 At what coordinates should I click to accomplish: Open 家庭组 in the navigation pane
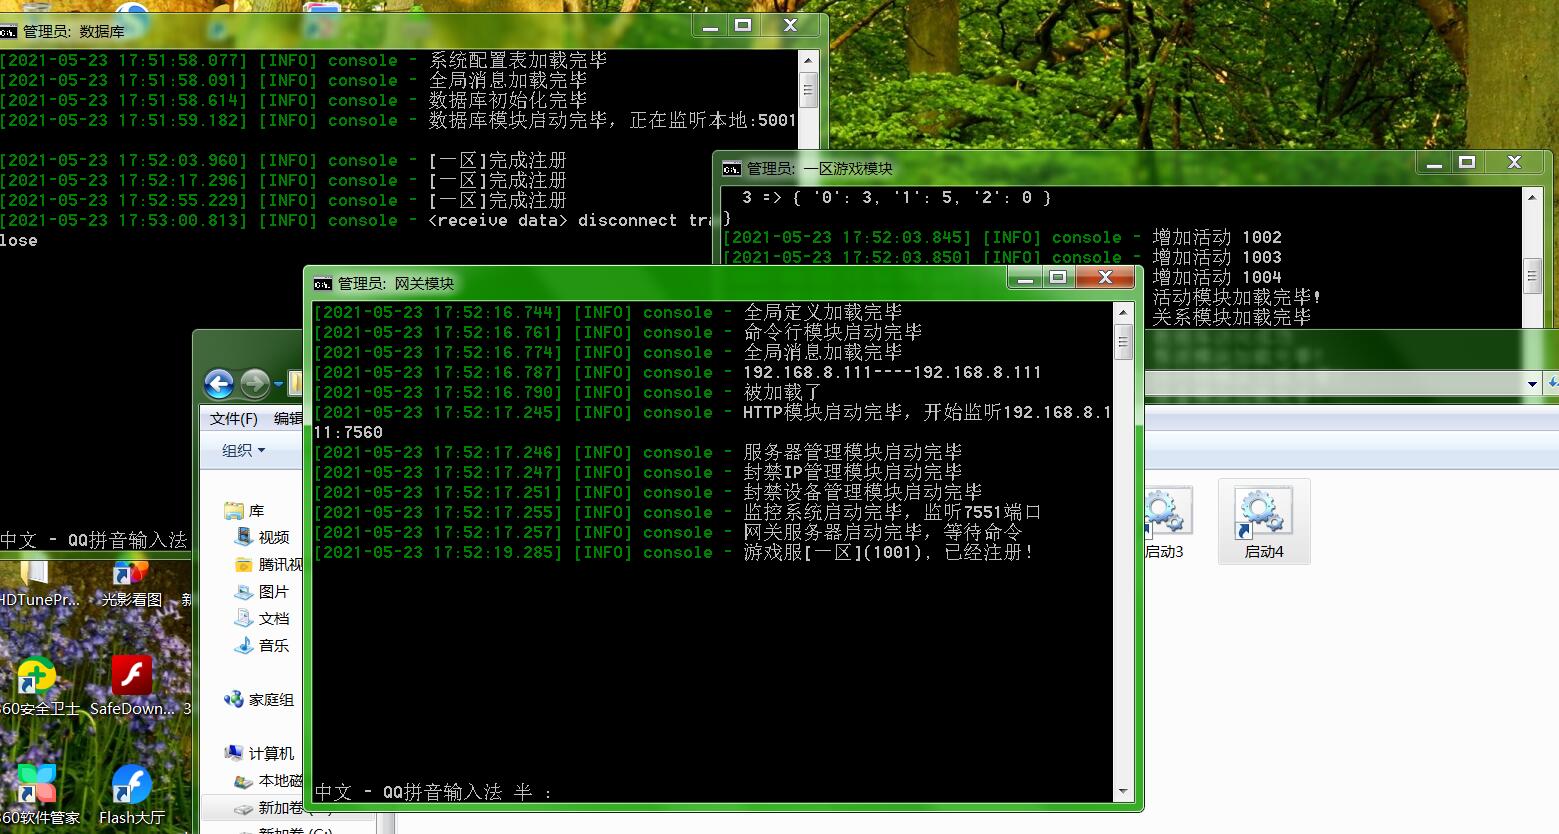point(270,699)
